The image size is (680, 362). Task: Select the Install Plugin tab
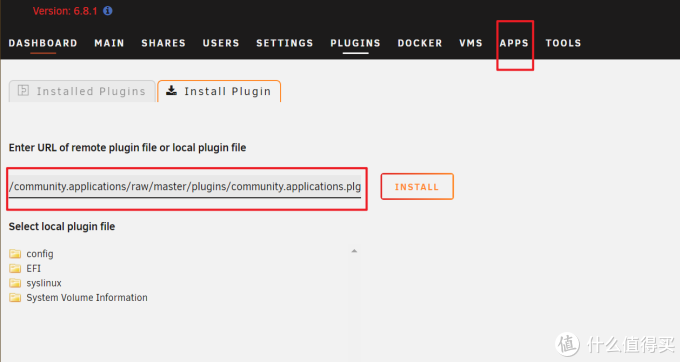(219, 91)
